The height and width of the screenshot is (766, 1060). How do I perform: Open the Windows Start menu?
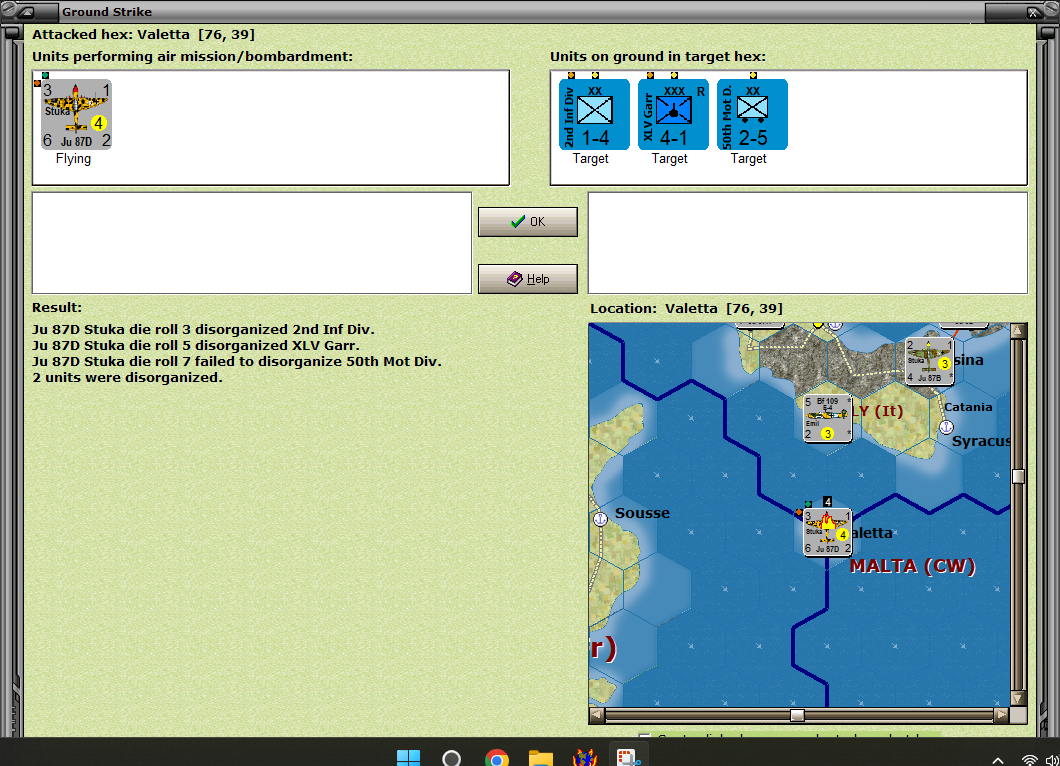click(408, 759)
